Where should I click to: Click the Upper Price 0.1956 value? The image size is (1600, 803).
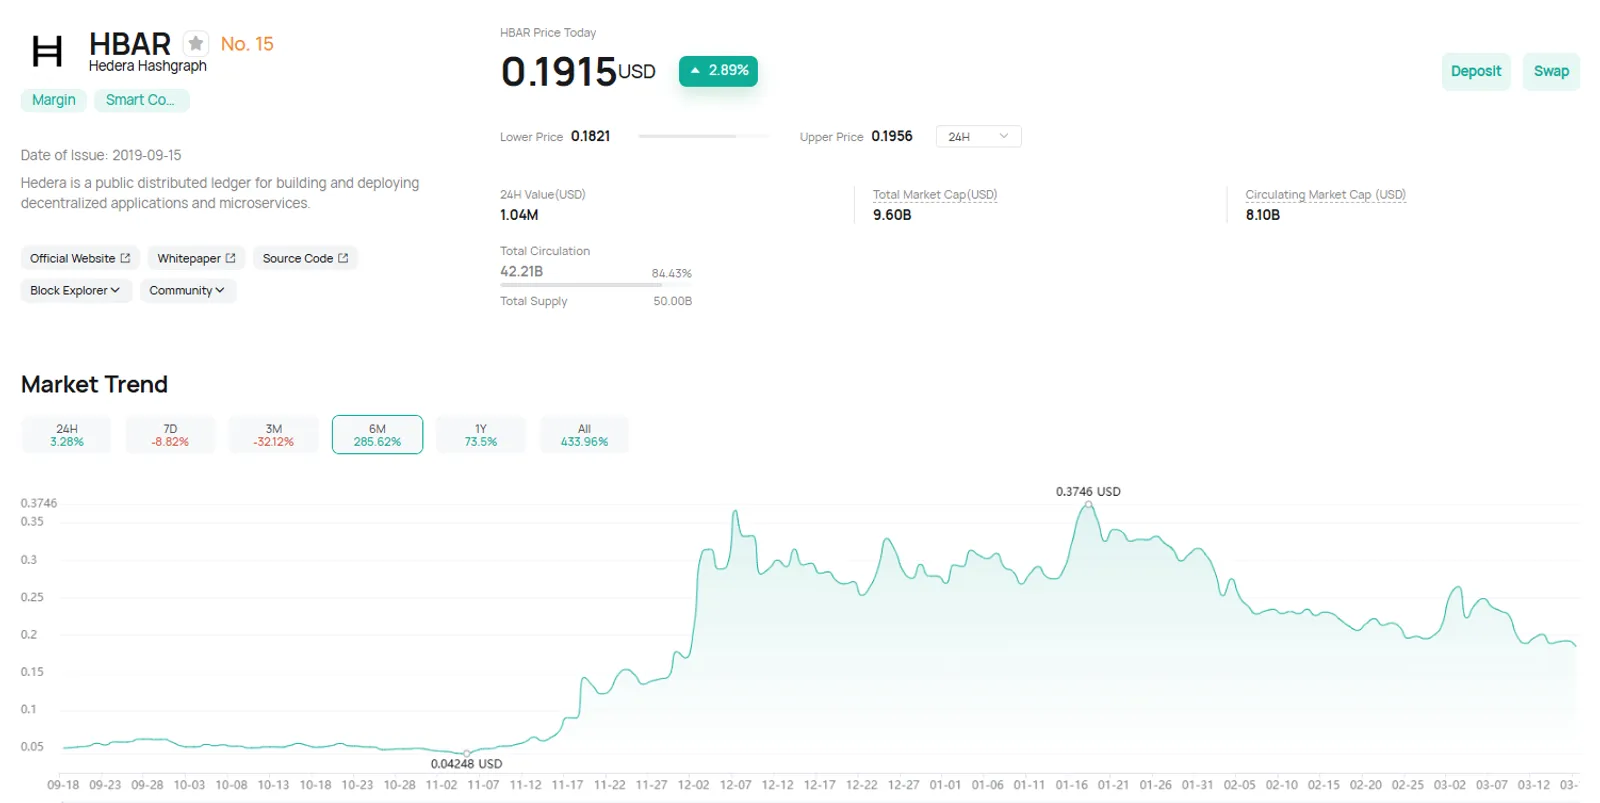tap(892, 136)
